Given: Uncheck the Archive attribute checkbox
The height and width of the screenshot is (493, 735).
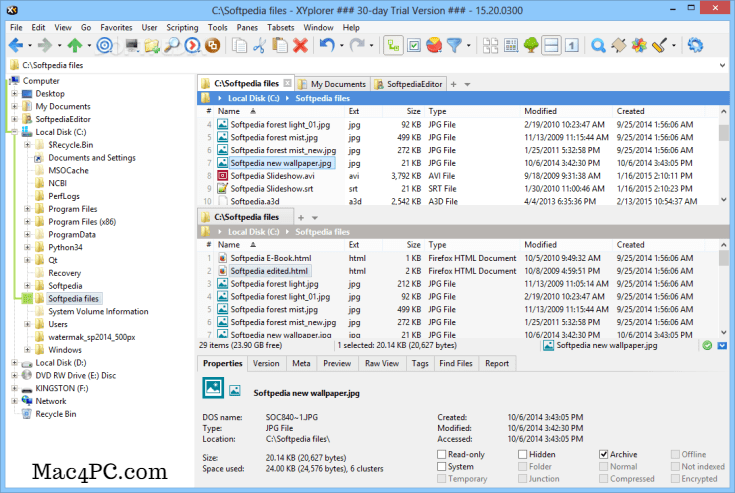Looking at the screenshot, I should (x=603, y=454).
